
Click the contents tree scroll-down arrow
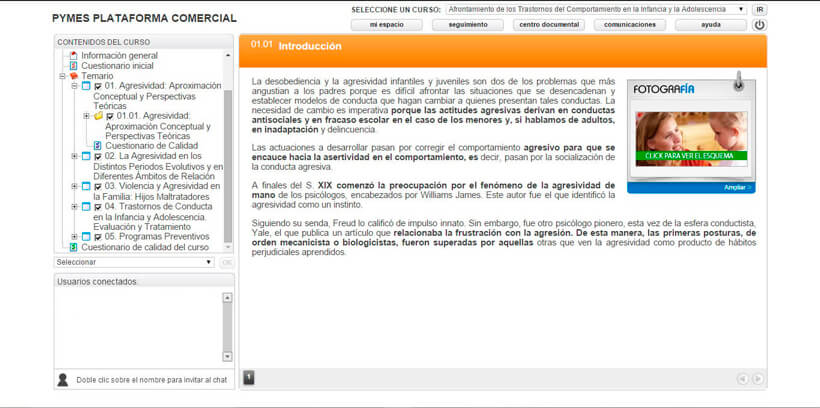pyautogui.click(x=228, y=247)
